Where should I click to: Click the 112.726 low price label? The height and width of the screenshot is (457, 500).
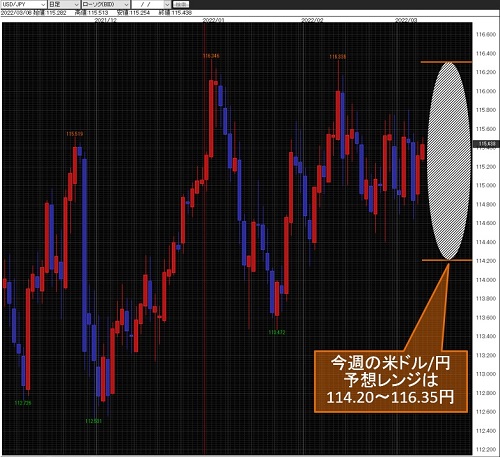pos(23,403)
